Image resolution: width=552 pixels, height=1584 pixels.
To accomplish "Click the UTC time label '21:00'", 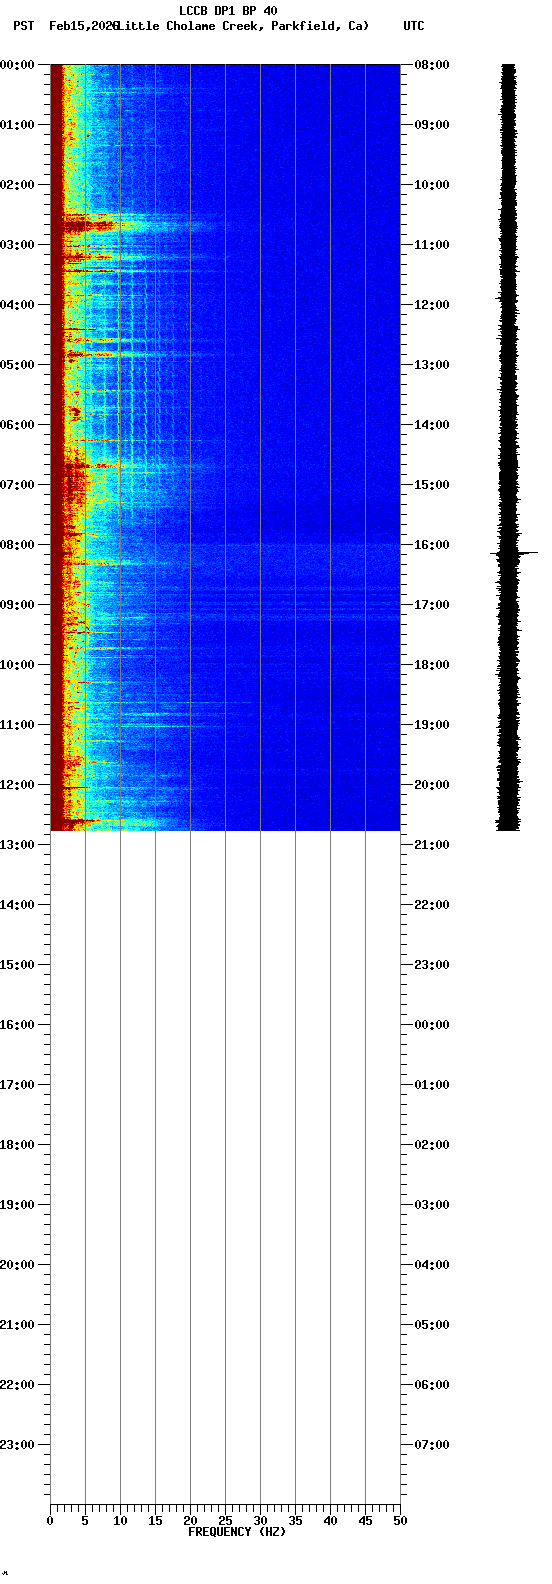I will pos(432,845).
